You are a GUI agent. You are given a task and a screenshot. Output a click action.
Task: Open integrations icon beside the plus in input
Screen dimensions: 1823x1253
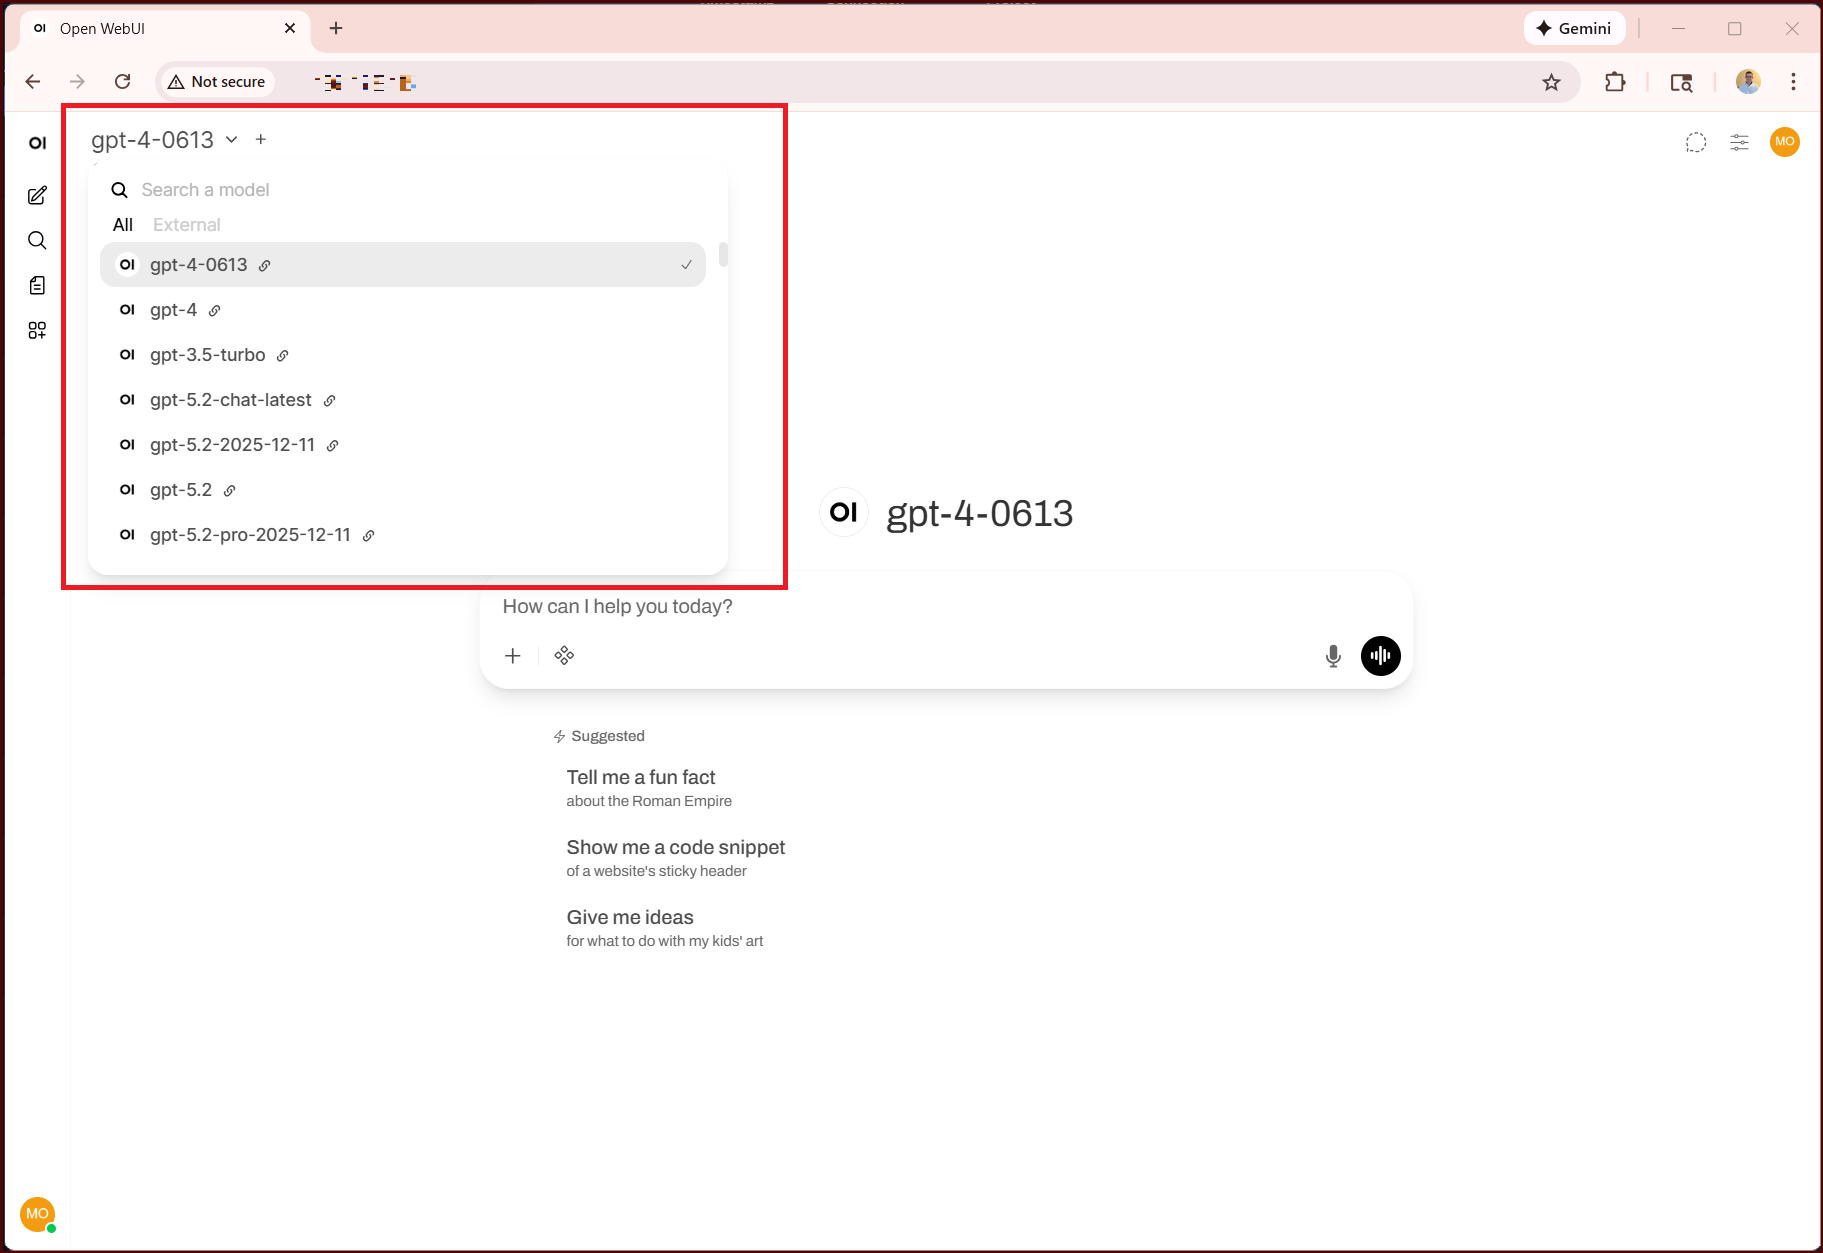tap(564, 656)
